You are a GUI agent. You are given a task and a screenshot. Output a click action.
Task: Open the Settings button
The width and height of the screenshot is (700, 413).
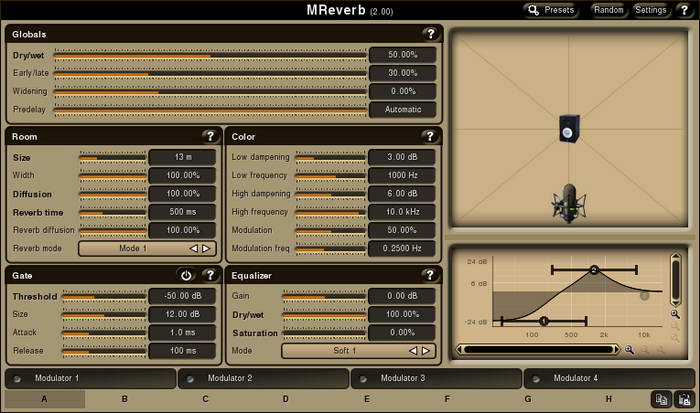click(x=651, y=10)
